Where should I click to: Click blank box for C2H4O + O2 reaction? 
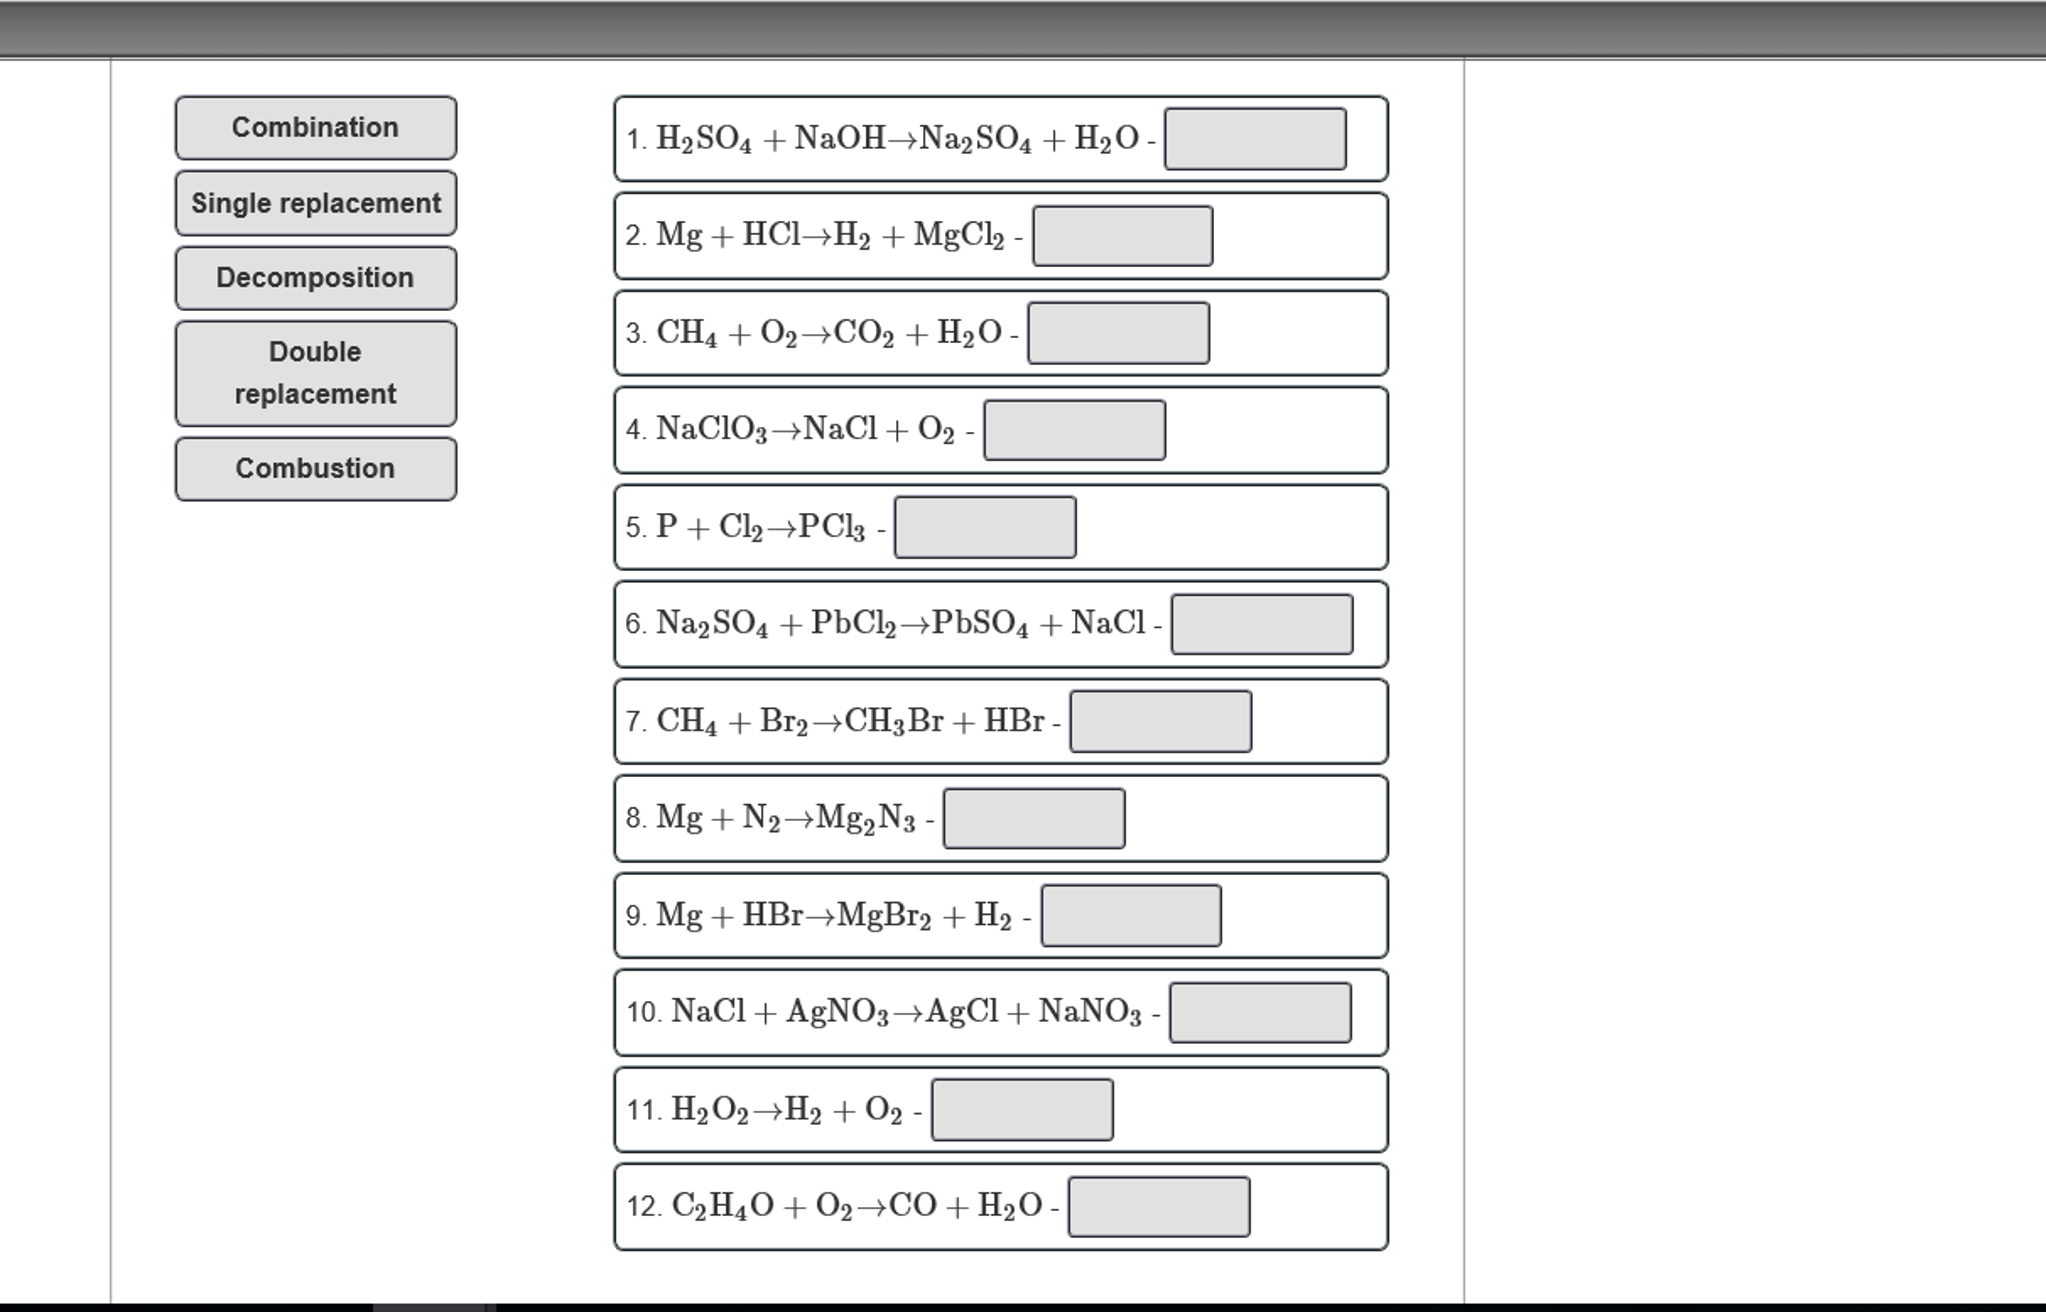[x=1158, y=1206]
